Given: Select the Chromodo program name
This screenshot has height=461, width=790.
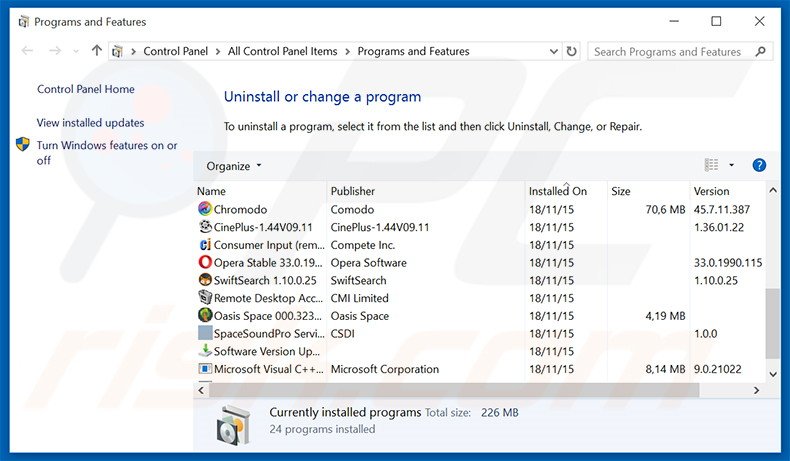Looking at the screenshot, I should tap(240, 209).
